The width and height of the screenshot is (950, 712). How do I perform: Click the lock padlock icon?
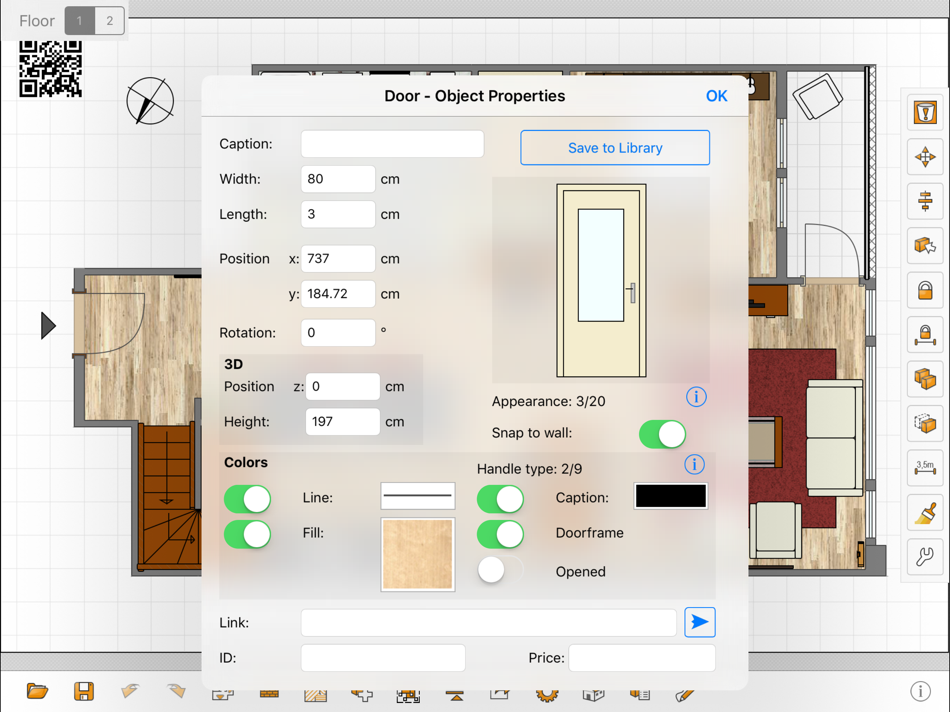point(925,290)
